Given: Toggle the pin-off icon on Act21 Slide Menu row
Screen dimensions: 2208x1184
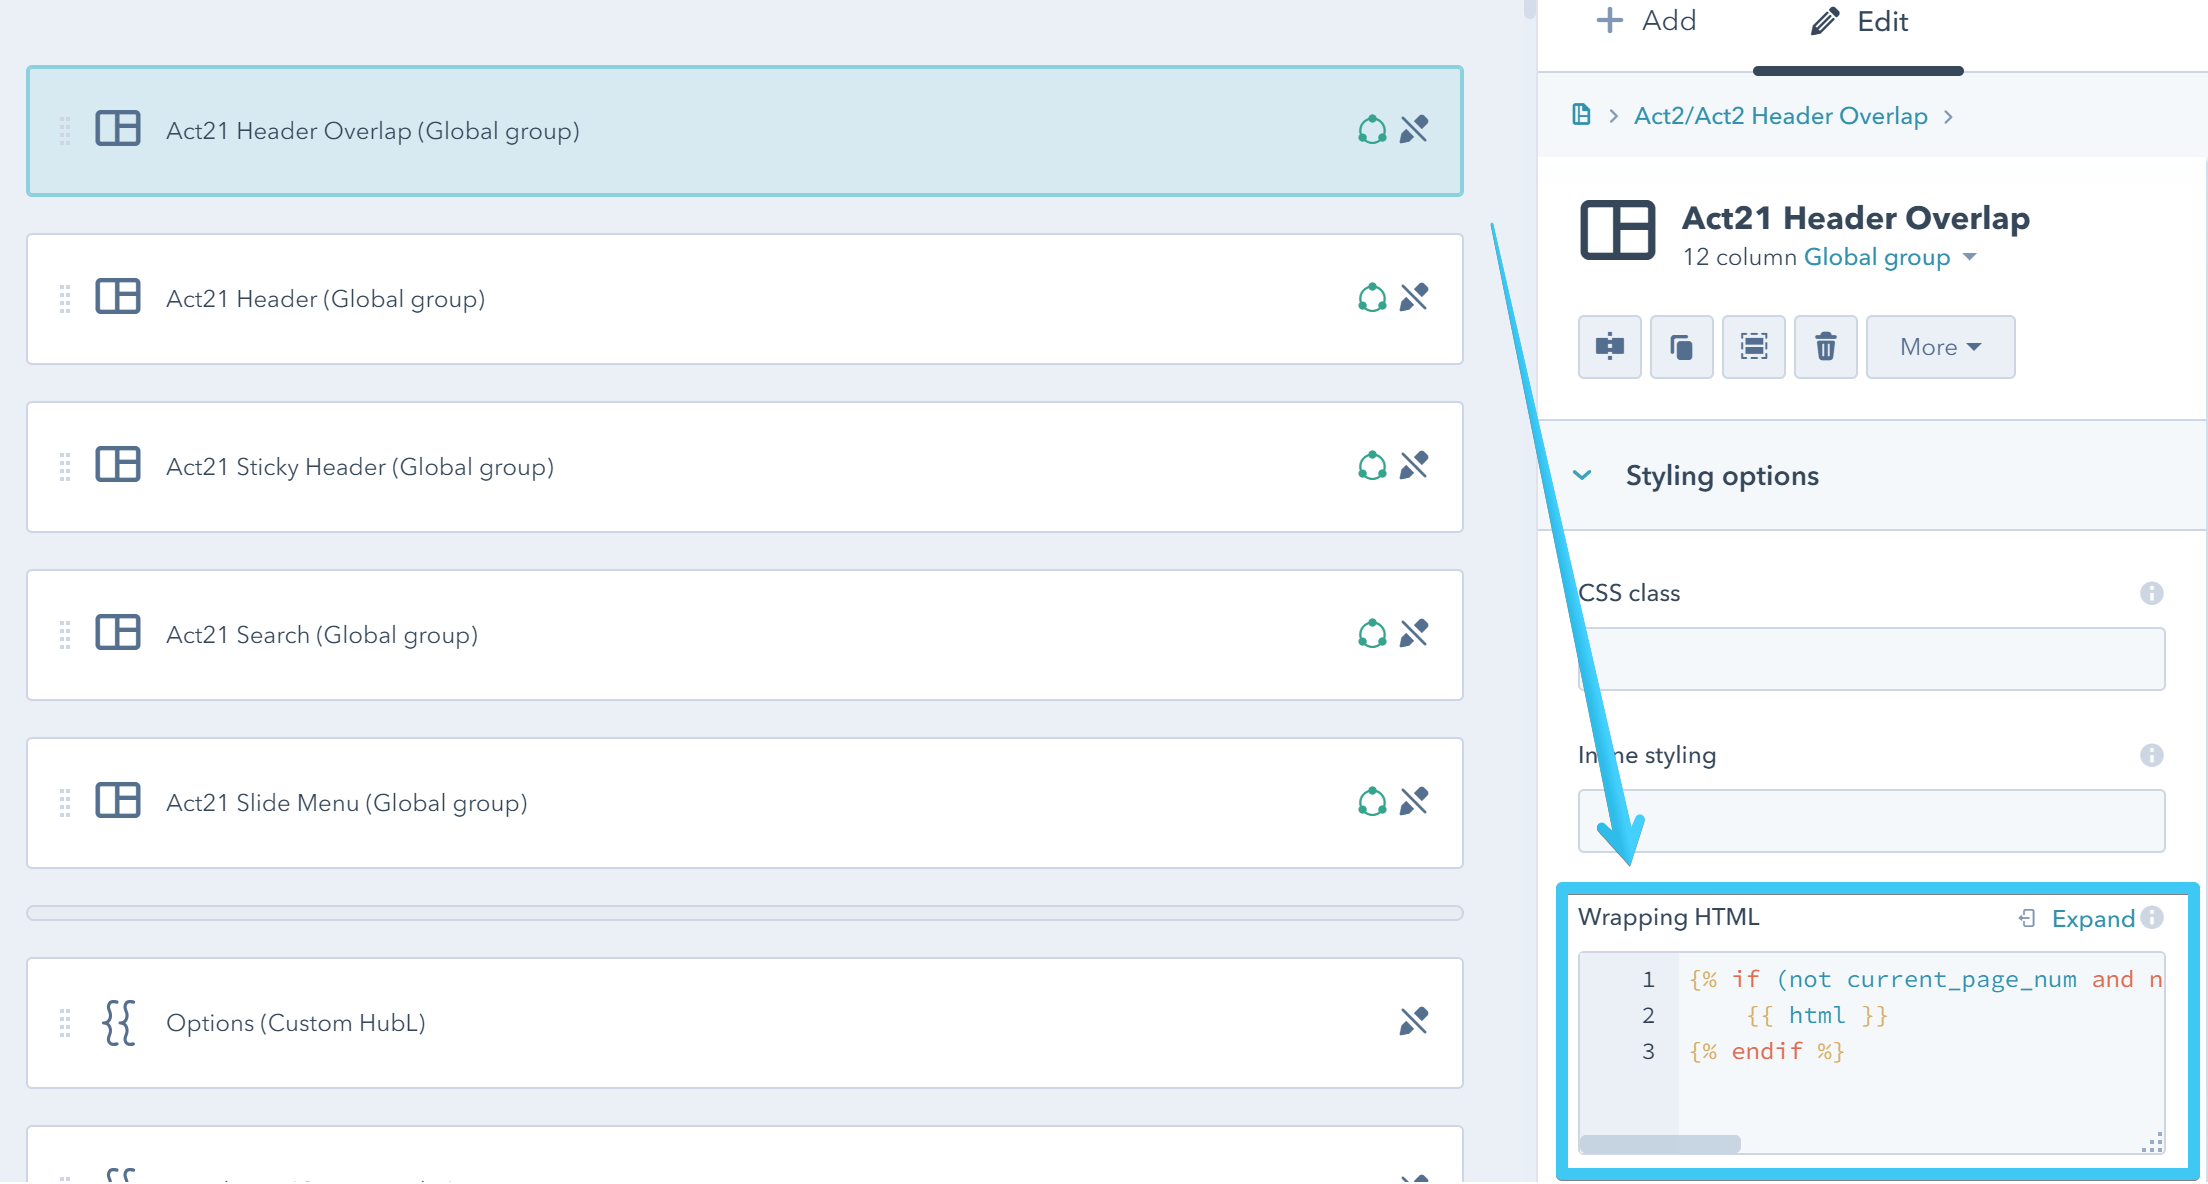Looking at the screenshot, I should 1413,802.
